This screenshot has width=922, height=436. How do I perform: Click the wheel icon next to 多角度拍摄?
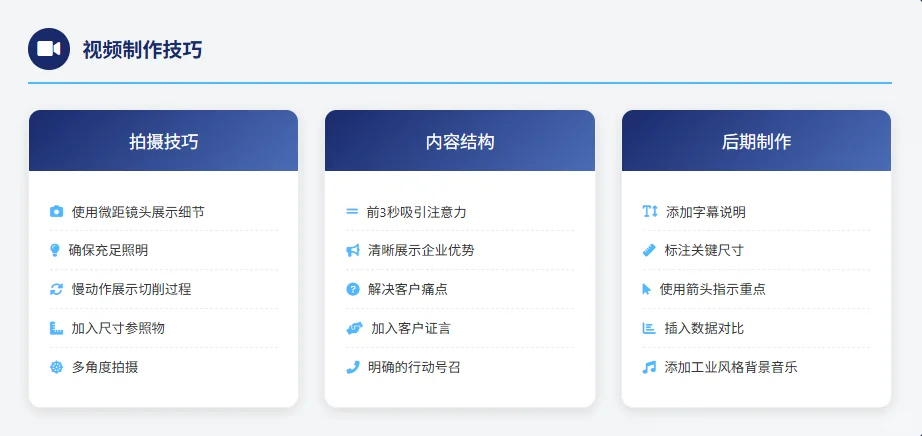coord(56,368)
